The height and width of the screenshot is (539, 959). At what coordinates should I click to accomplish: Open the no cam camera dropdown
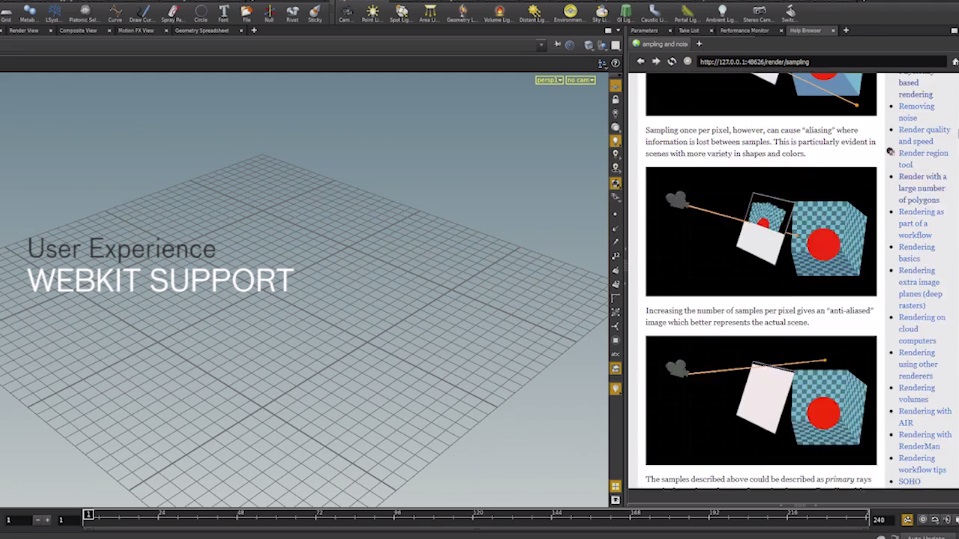click(580, 80)
